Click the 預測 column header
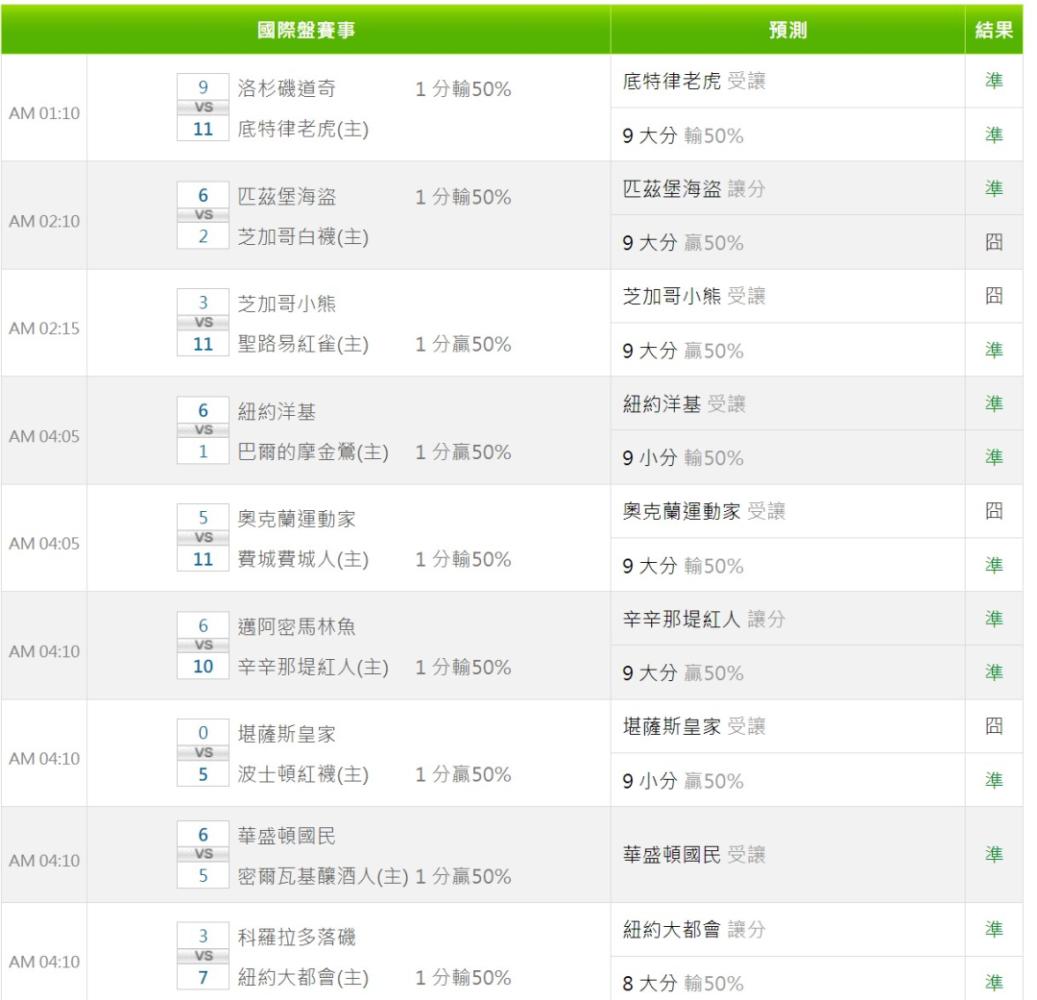Image resolution: width=1037 pixels, height=1000 pixels. [x=787, y=30]
